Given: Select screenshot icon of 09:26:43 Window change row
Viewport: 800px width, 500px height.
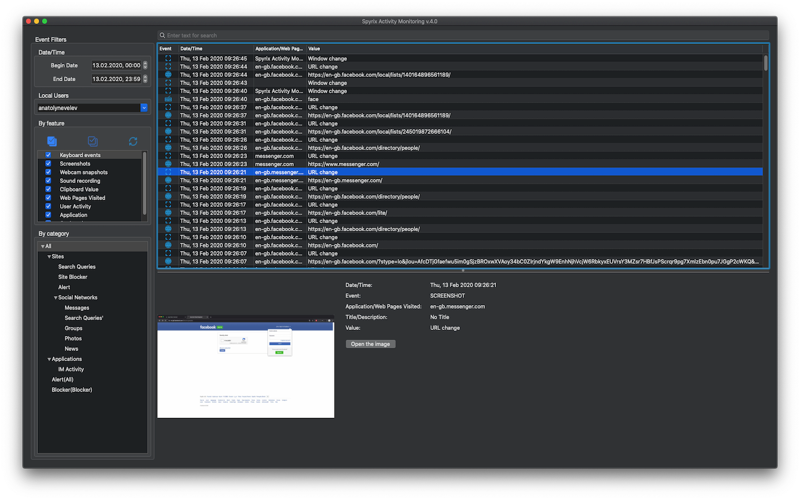Looking at the screenshot, I should click(168, 83).
